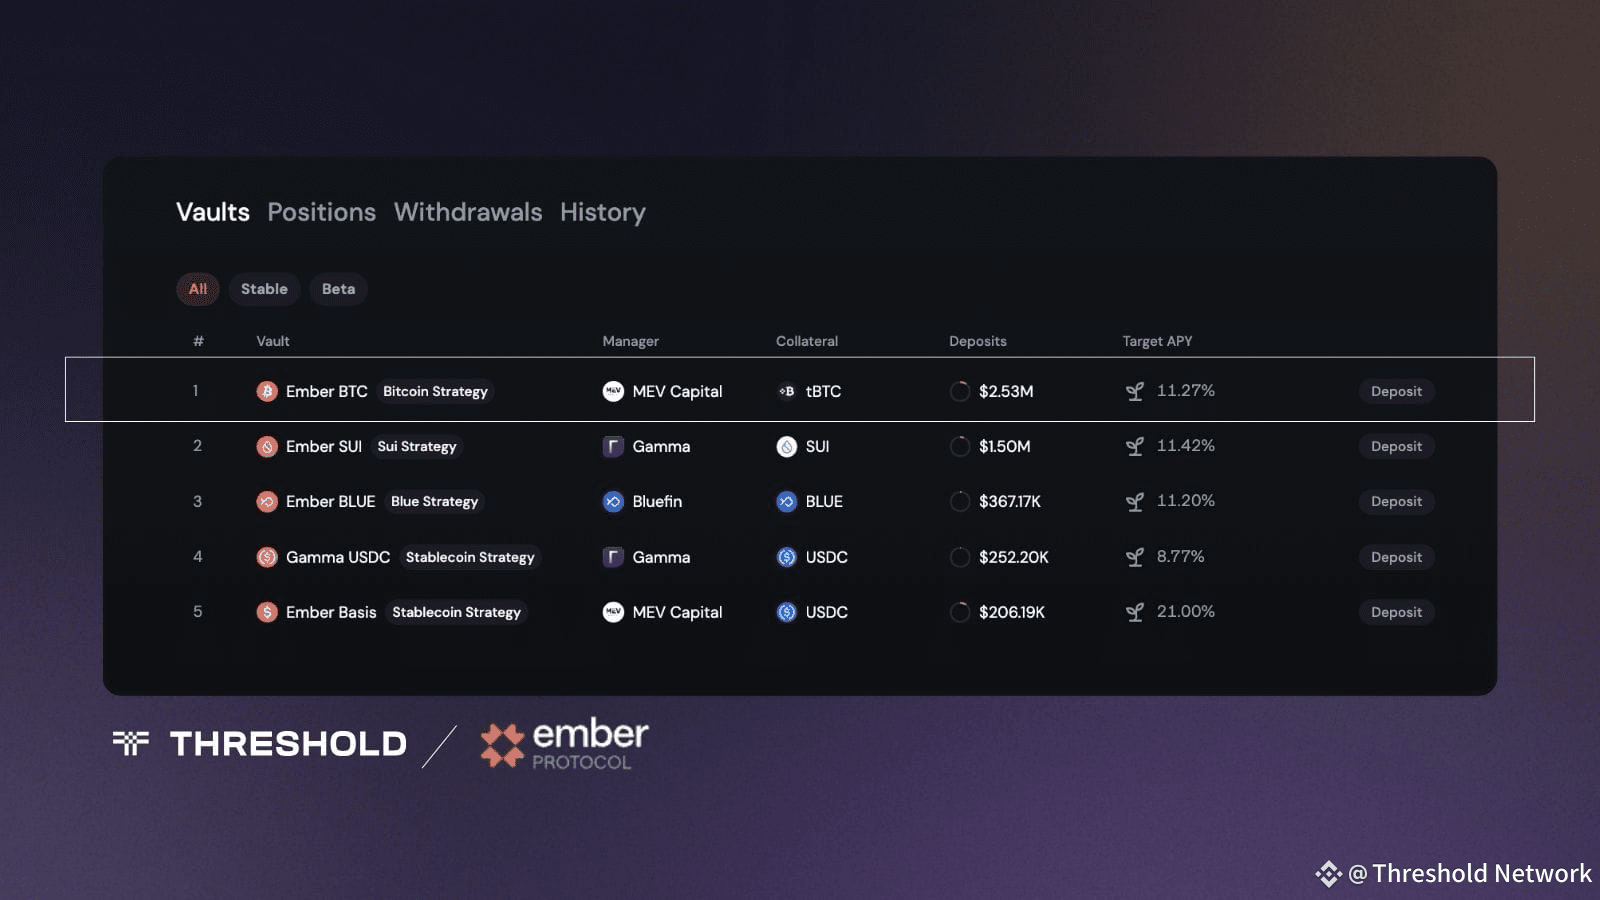Click Deposit for Ember SUI vault
The image size is (1600, 900).
[1396, 446]
